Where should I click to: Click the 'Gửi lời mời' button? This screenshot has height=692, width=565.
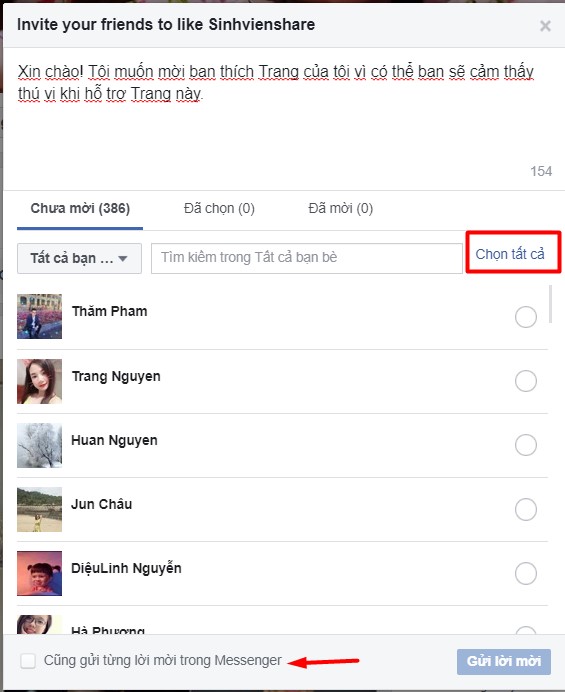504,661
